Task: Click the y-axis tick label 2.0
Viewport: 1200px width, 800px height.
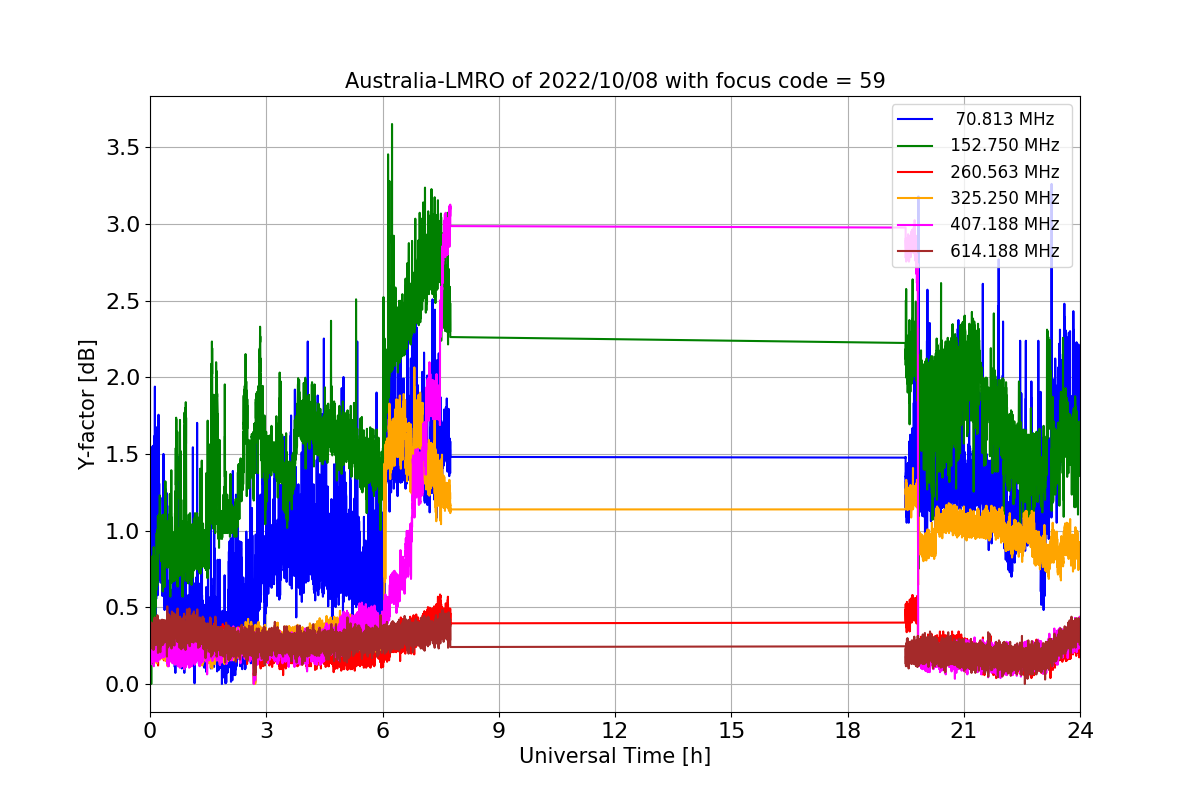Action: point(124,378)
